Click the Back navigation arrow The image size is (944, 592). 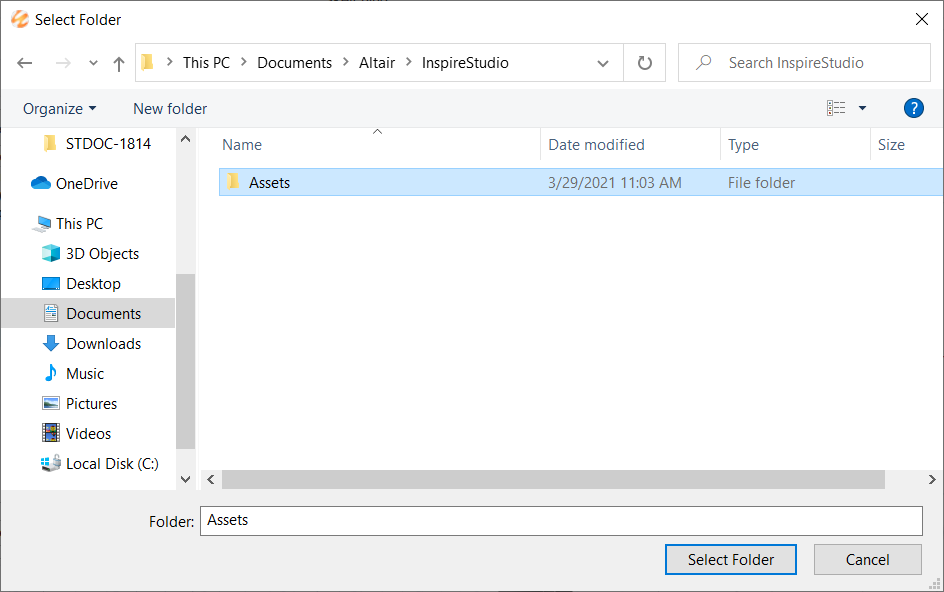[25, 63]
